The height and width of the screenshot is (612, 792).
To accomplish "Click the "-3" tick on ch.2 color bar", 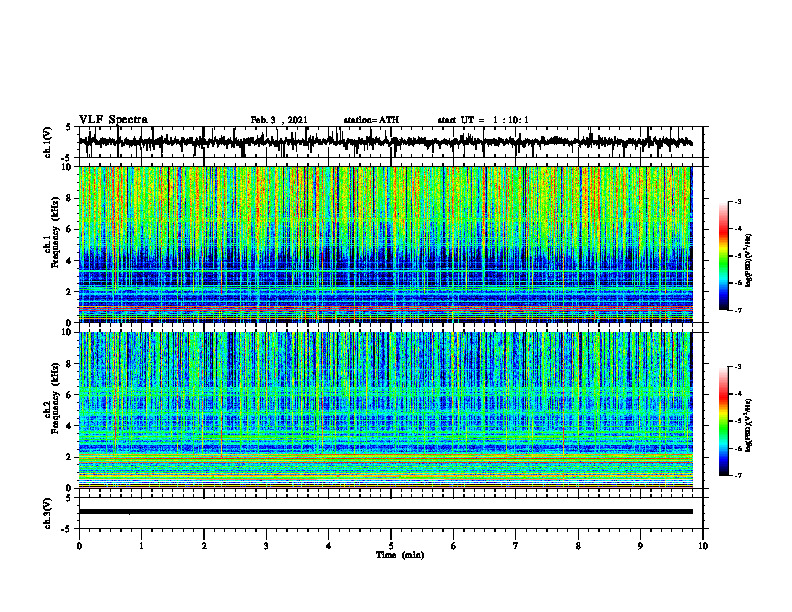I will click(x=737, y=367).
